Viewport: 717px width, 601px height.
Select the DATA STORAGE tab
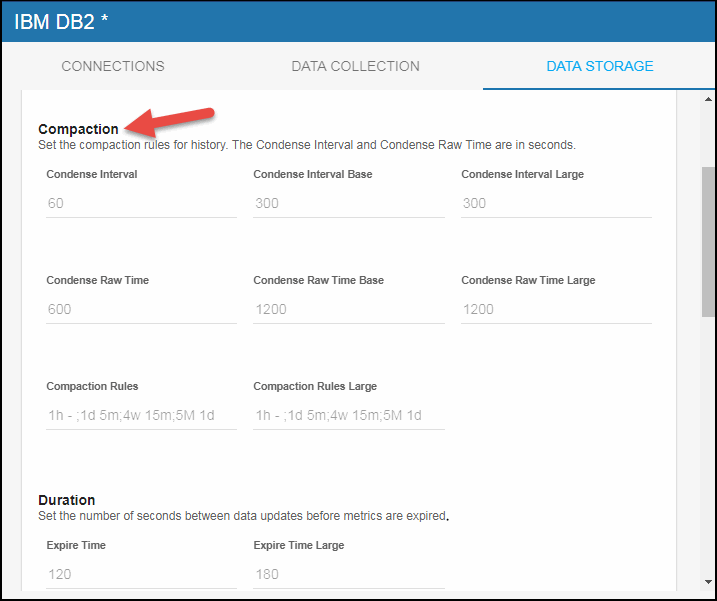click(599, 66)
